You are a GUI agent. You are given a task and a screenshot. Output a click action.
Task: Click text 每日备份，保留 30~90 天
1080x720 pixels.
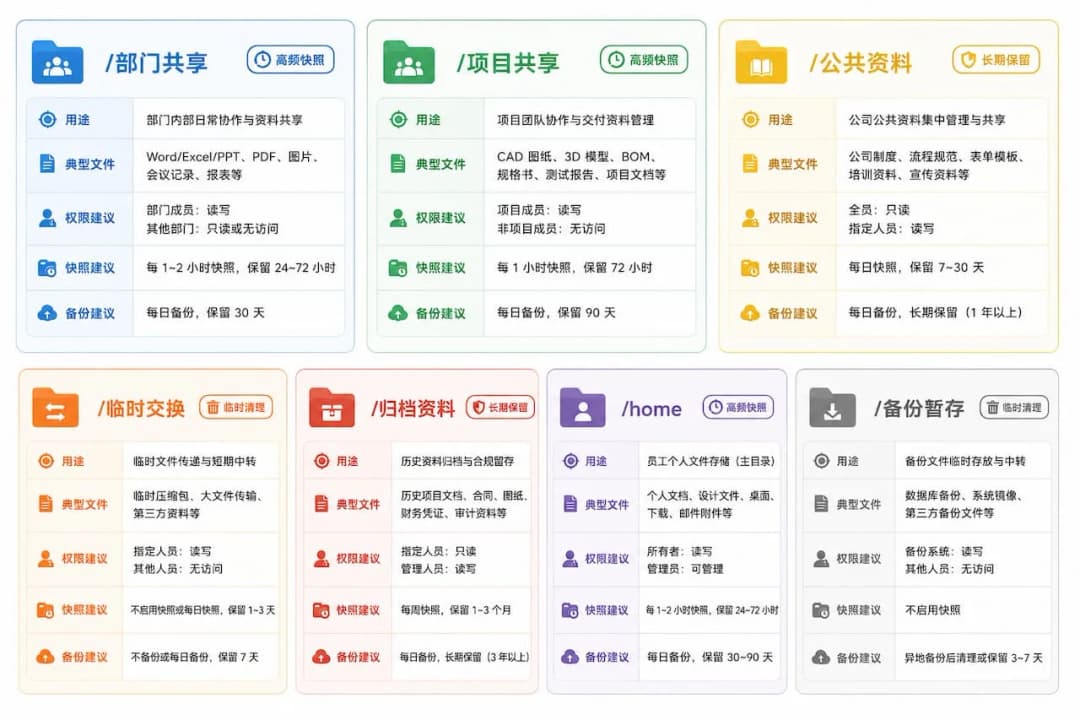coord(709,657)
